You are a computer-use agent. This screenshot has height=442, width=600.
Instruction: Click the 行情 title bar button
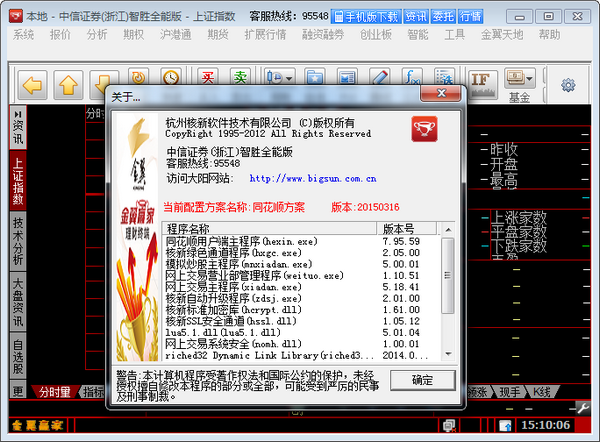pyautogui.click(x=471, y=16)
